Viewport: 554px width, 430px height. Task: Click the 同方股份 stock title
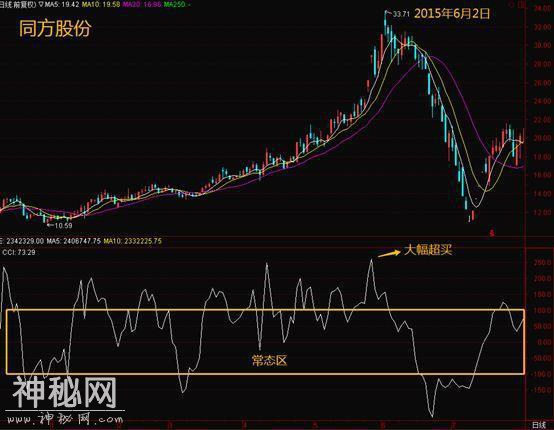(55, 28)
